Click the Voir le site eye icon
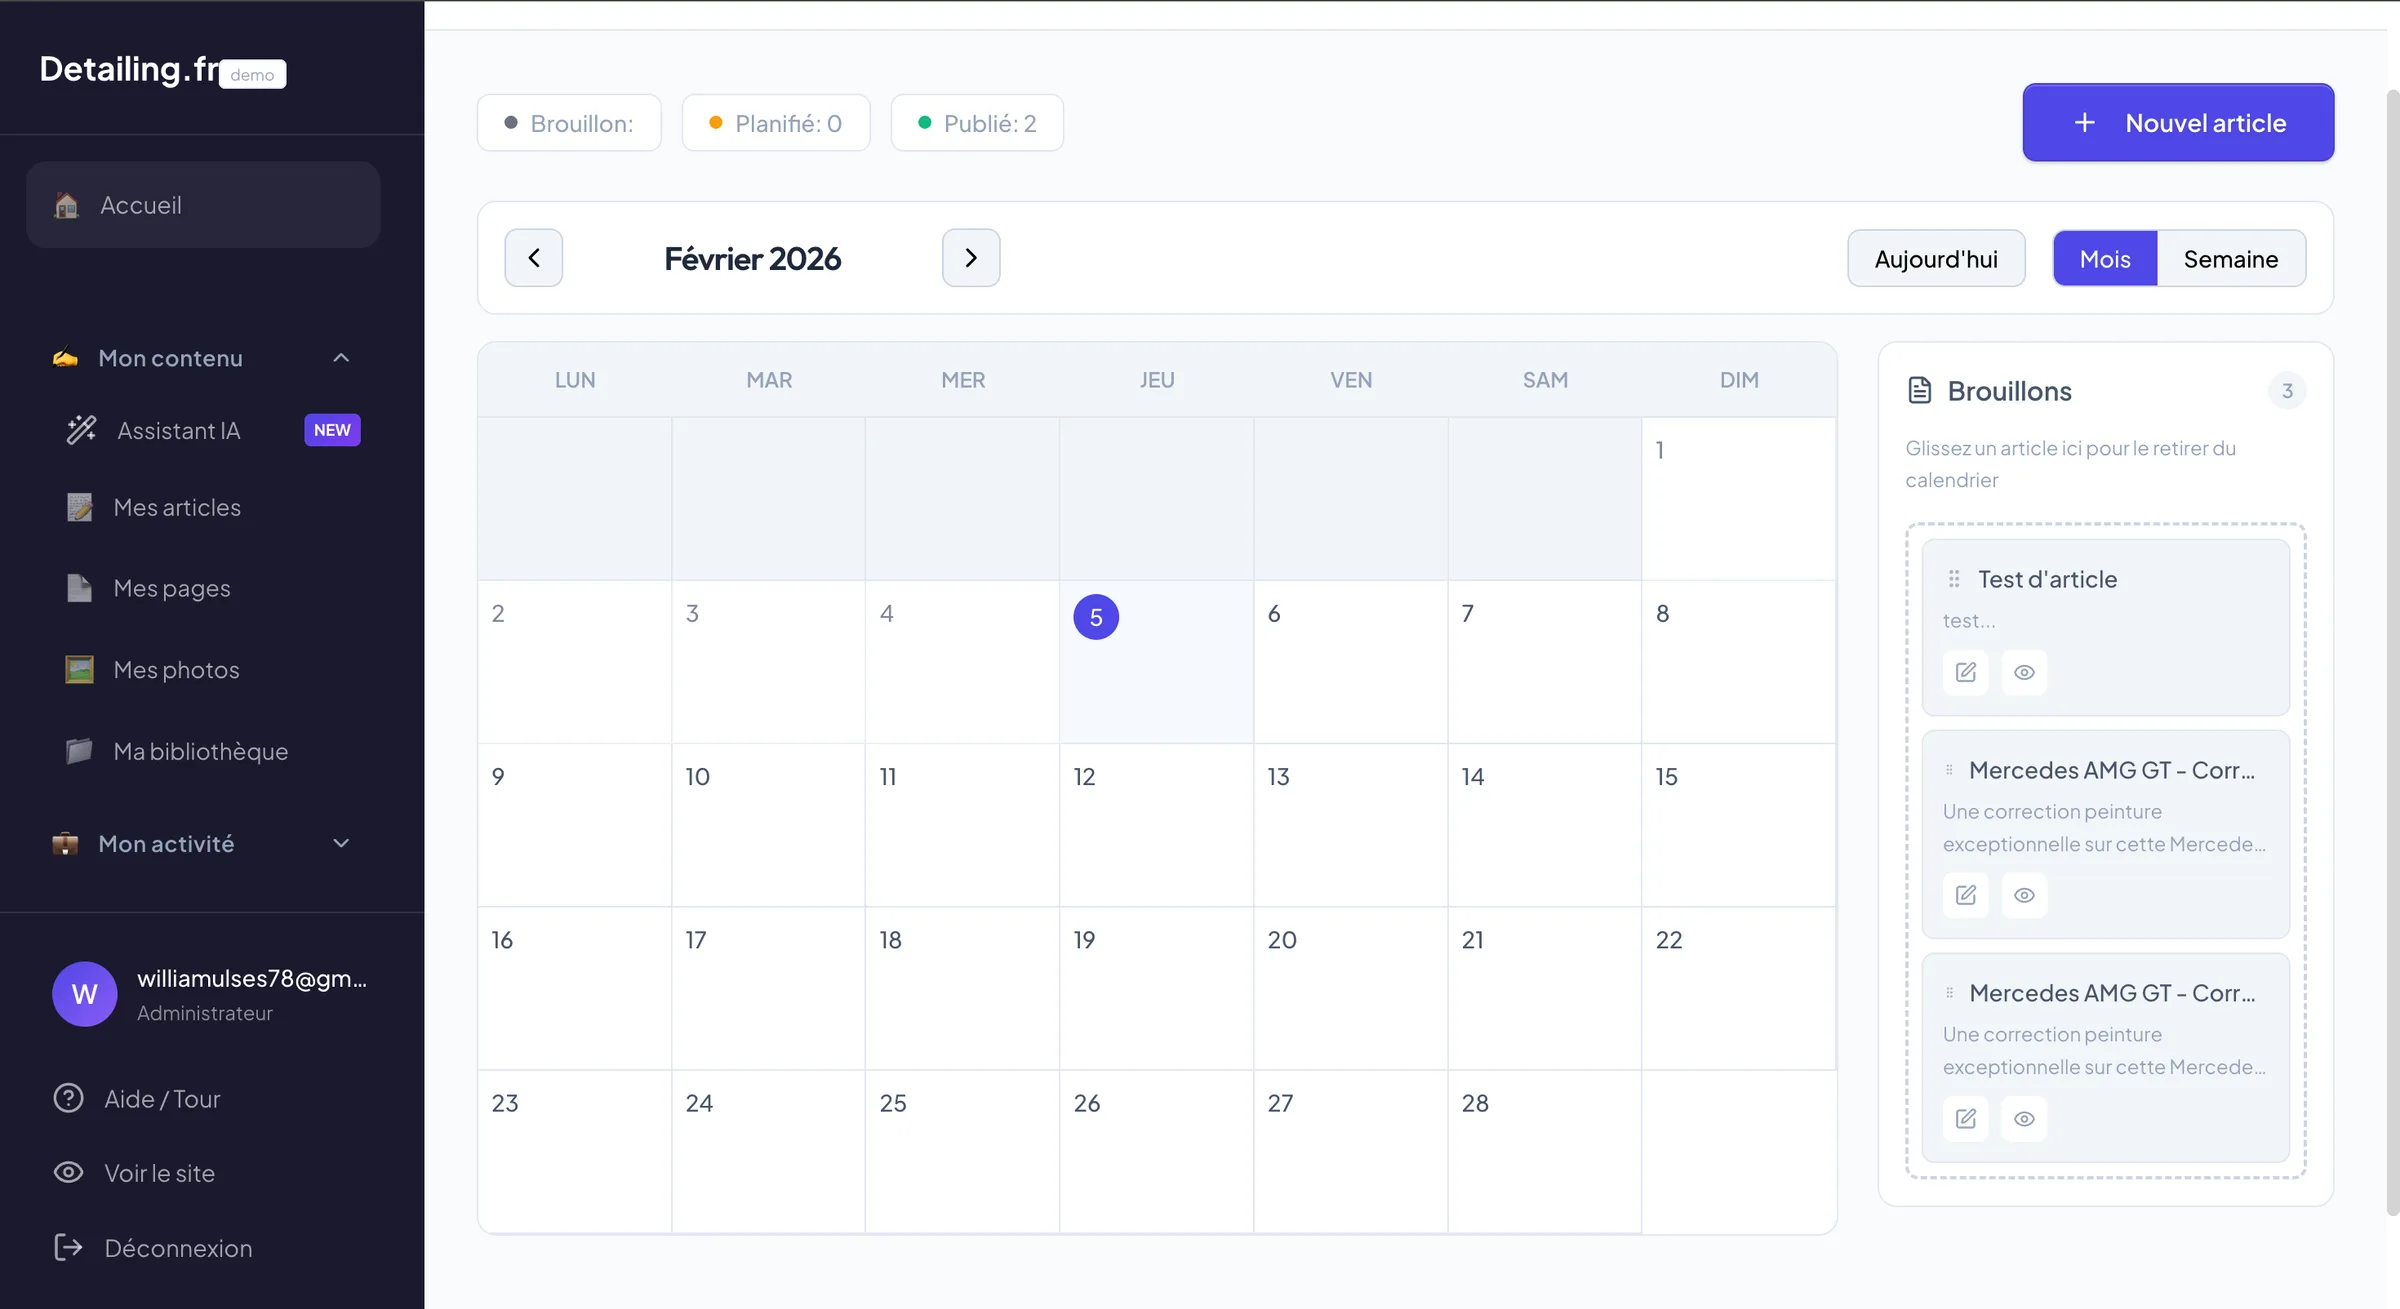This screenshot has width=2400, height=1309. coord(68,1172)
